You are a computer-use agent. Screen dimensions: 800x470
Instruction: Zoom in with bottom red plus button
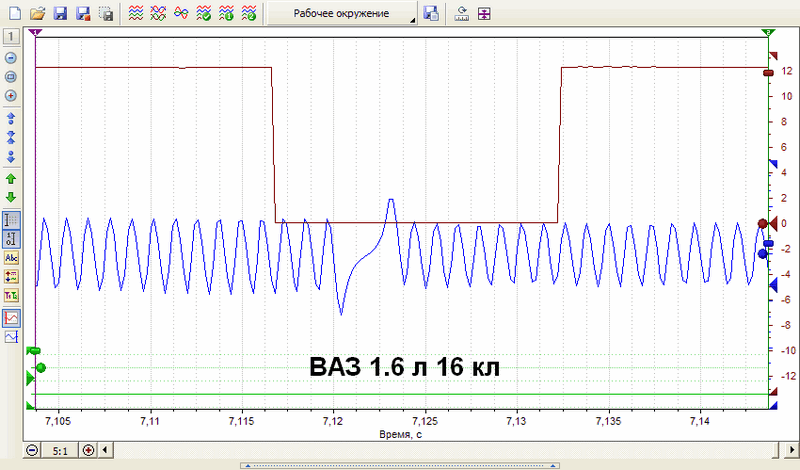click(89, 451)
